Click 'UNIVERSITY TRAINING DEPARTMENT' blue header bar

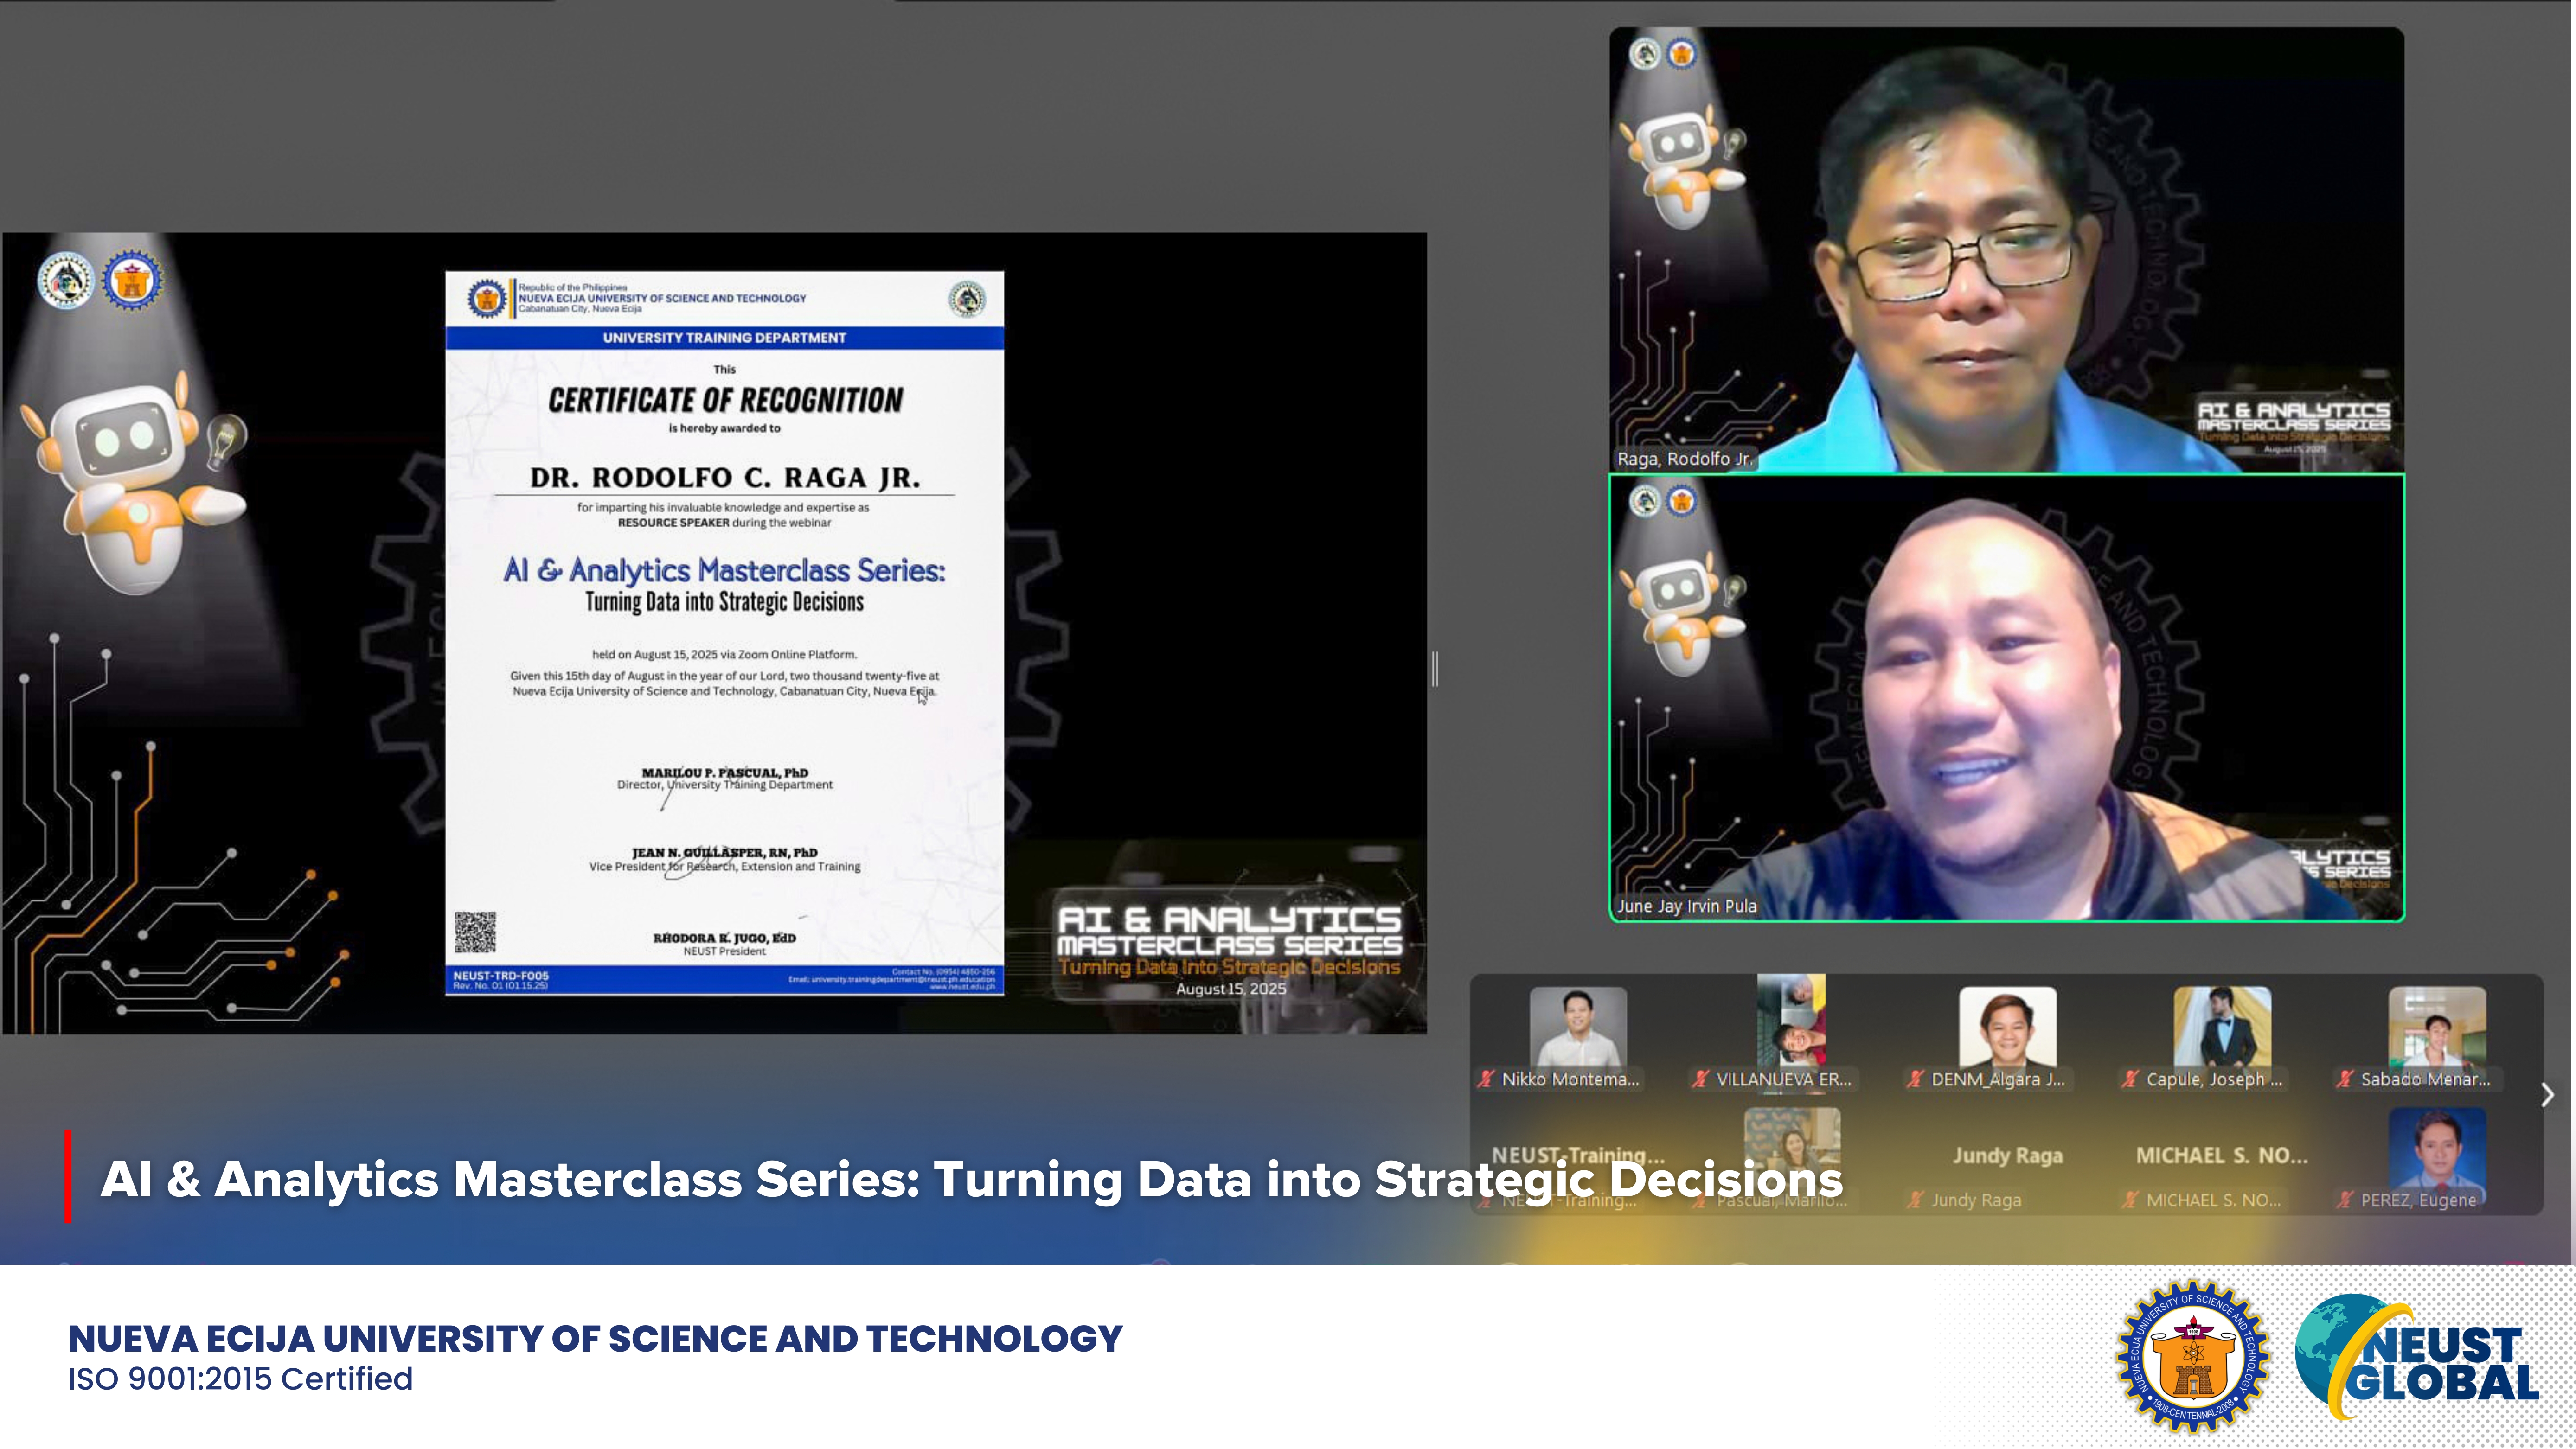point(724,338)
